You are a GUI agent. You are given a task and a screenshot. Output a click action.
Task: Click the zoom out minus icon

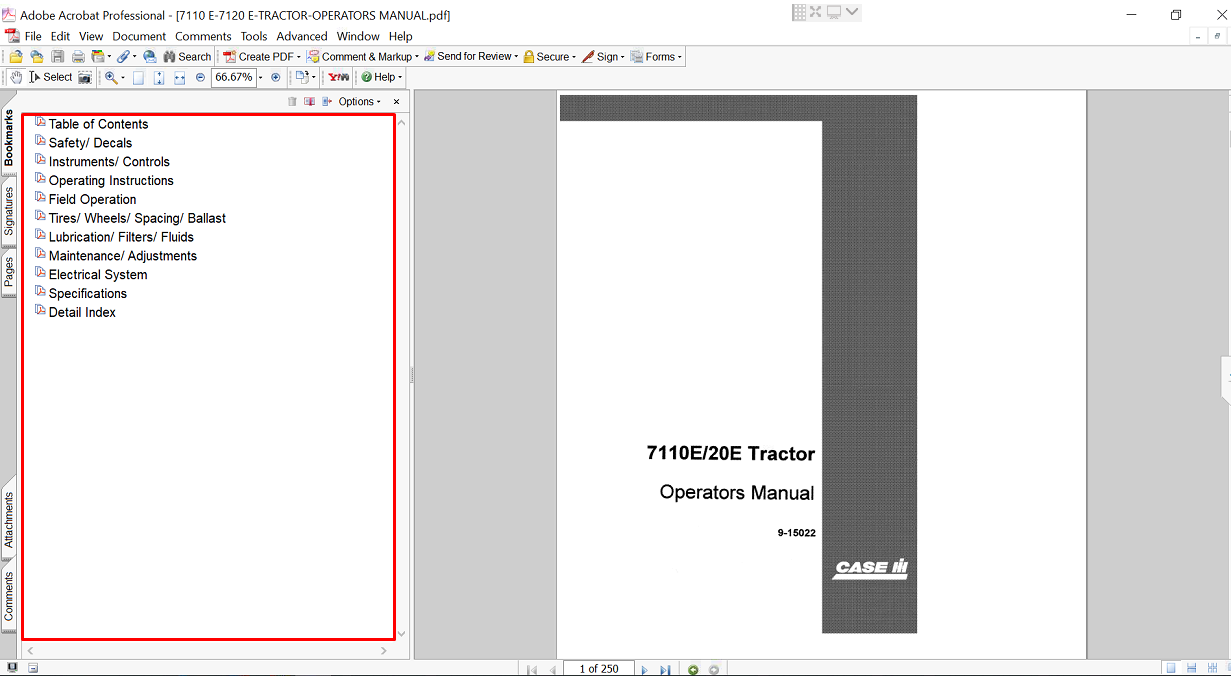pos(200,77)
